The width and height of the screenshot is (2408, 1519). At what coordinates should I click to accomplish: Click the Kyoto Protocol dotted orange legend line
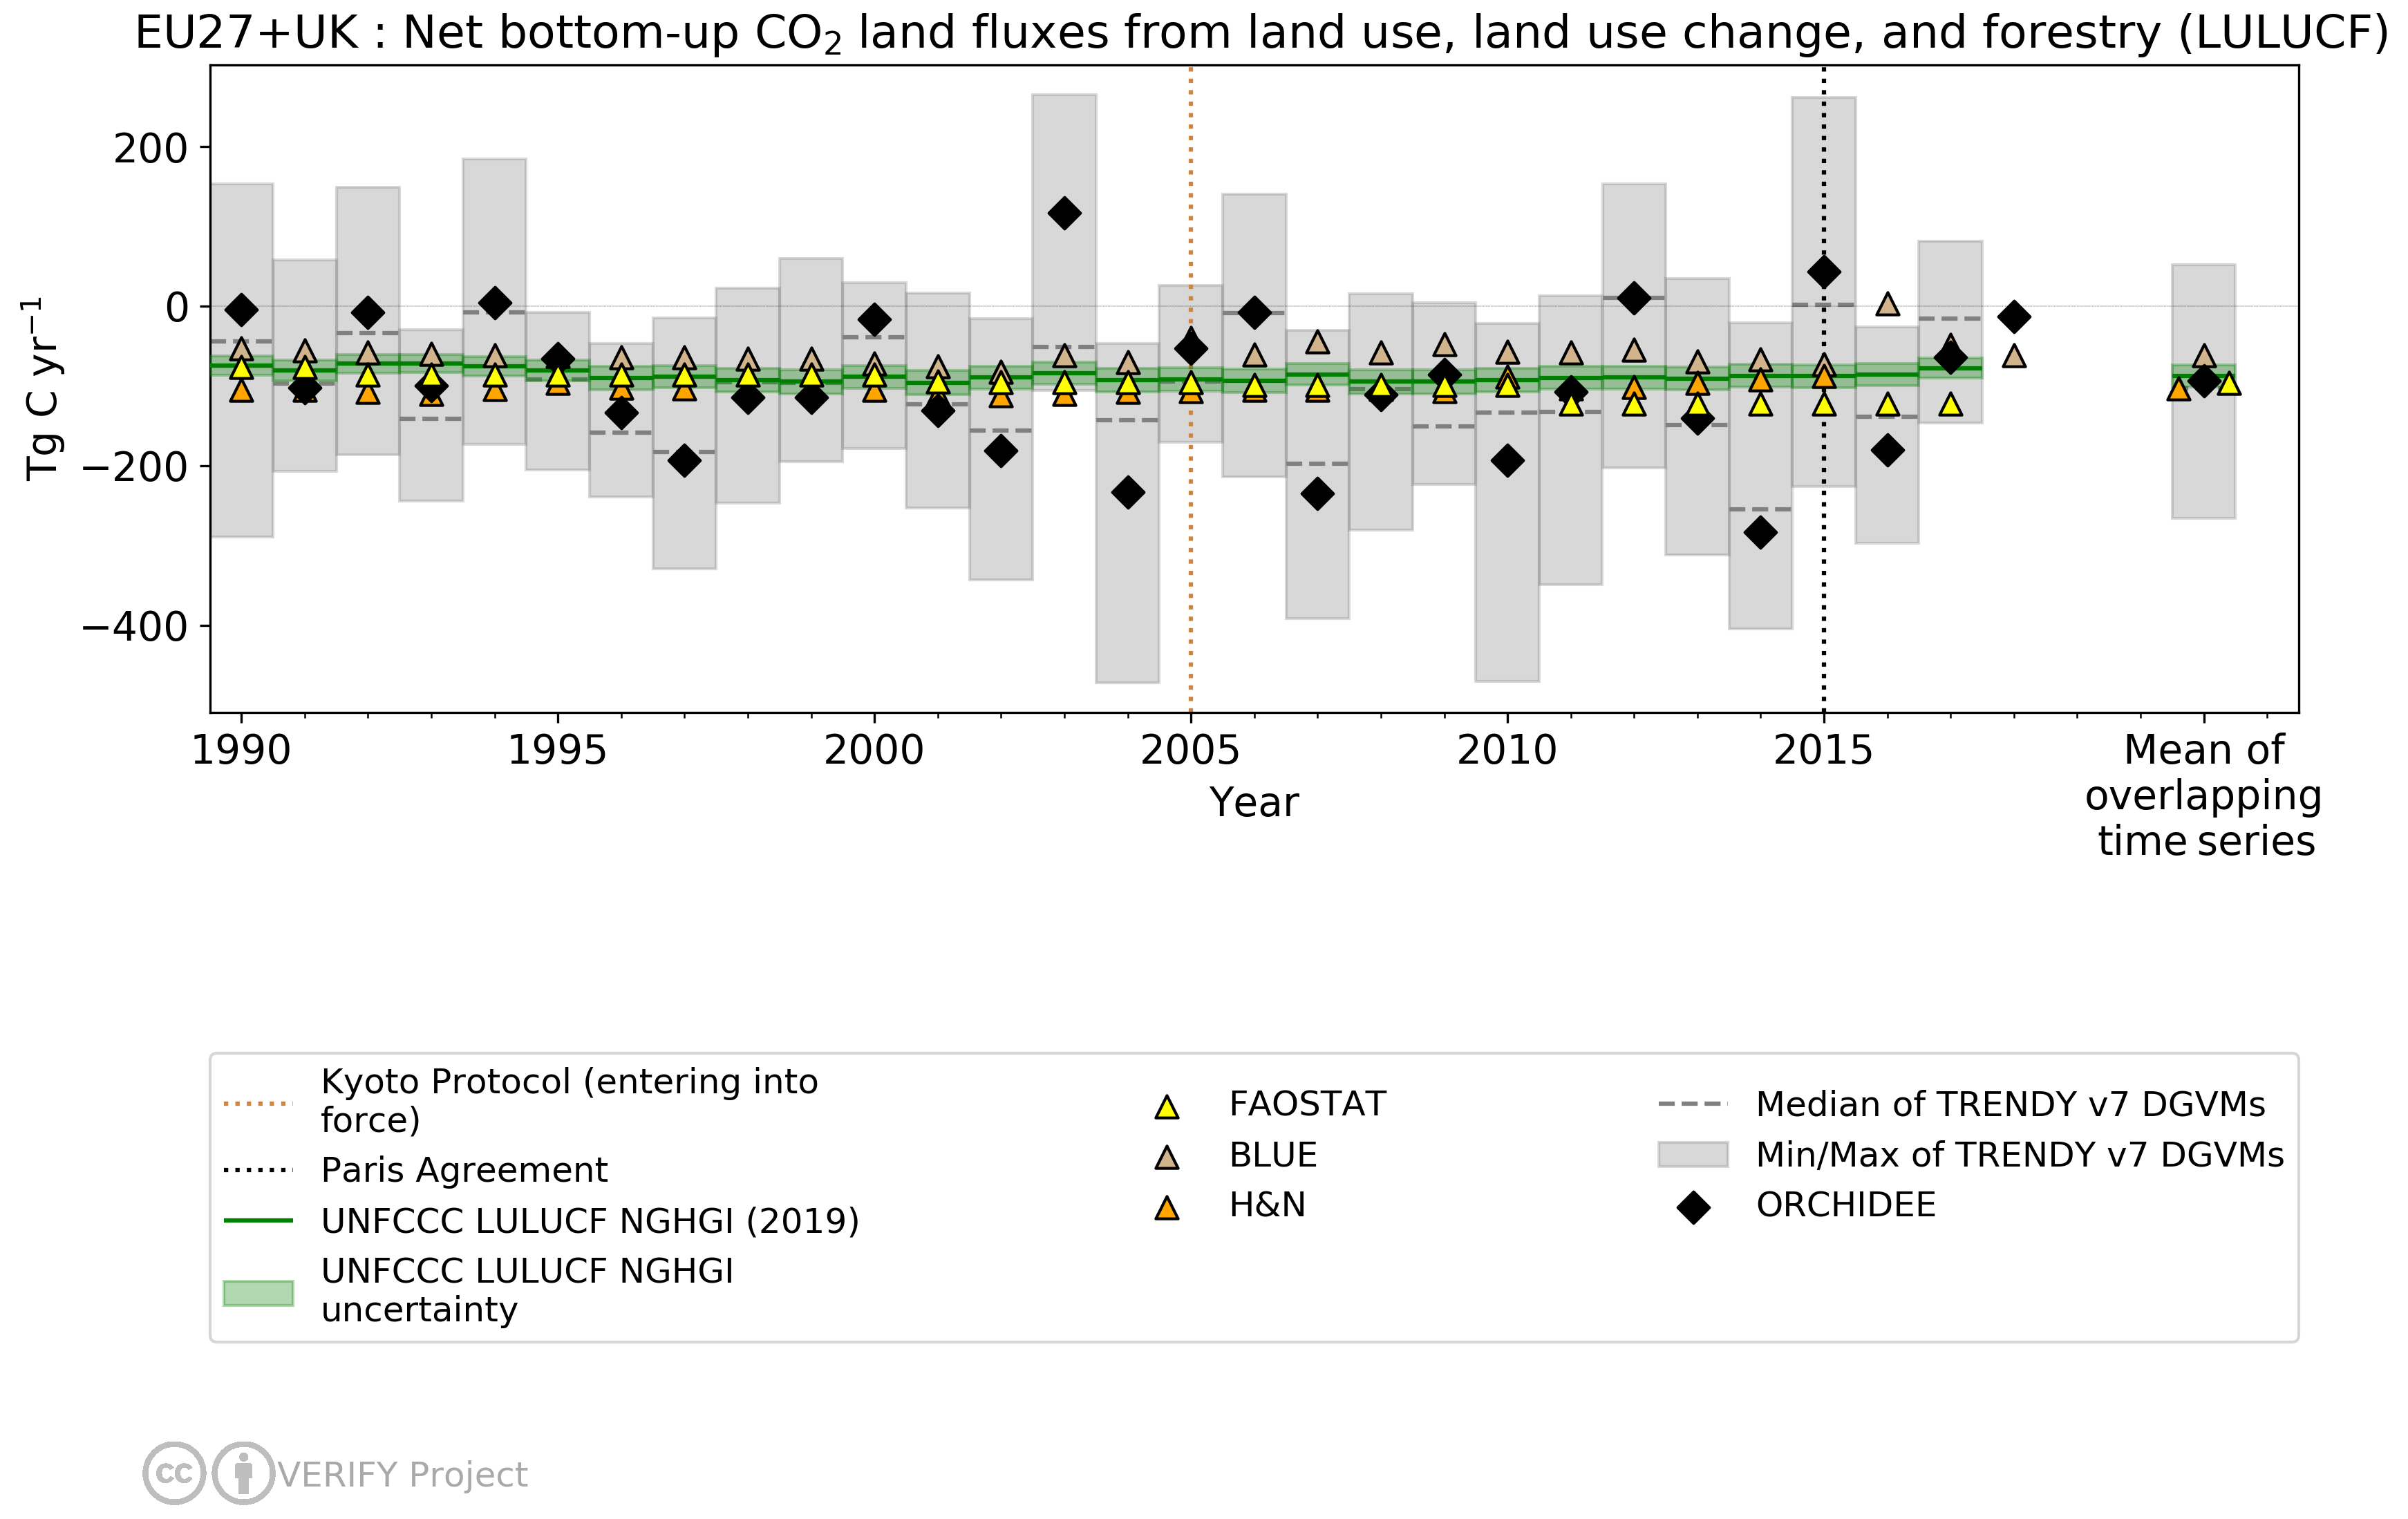click(258, 1104)
